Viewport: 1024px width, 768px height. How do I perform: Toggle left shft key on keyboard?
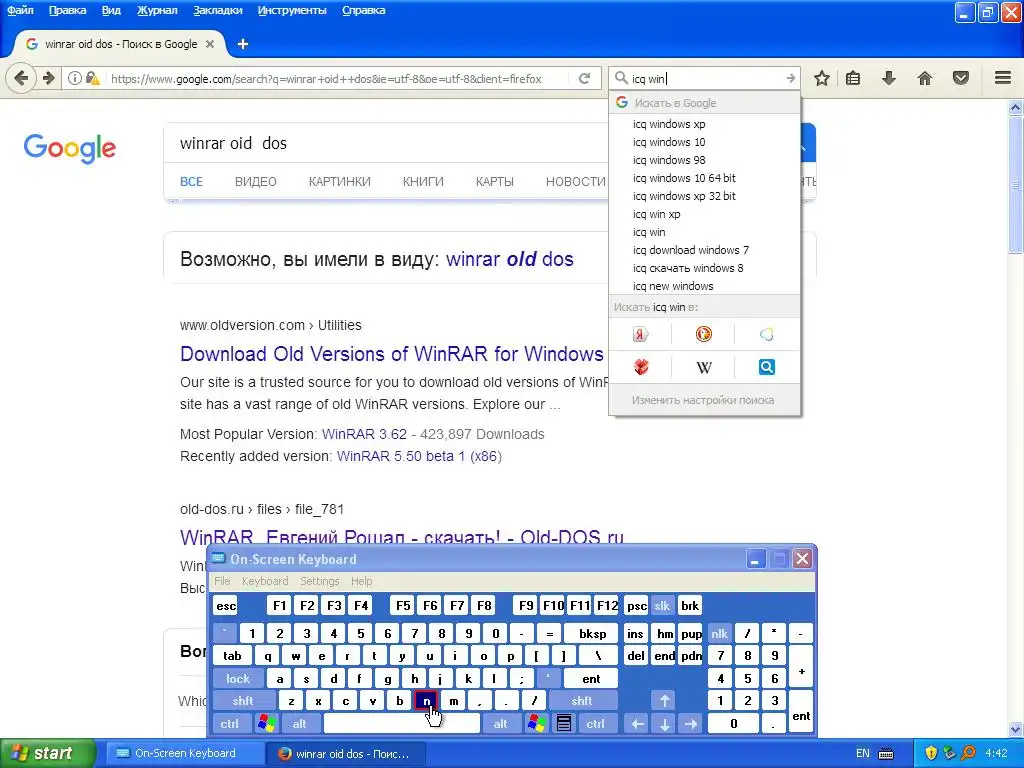tap(242, 701)
